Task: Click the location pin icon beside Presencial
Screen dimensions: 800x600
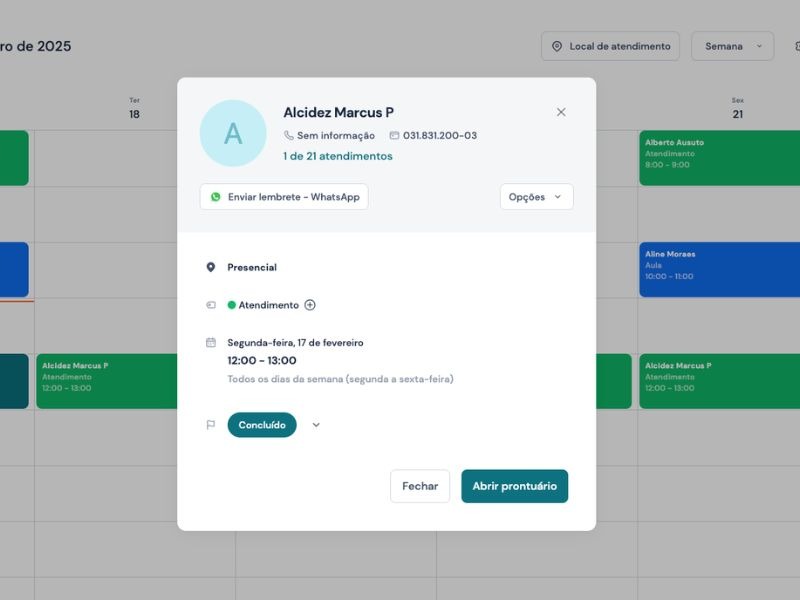Action: (210, 267)
